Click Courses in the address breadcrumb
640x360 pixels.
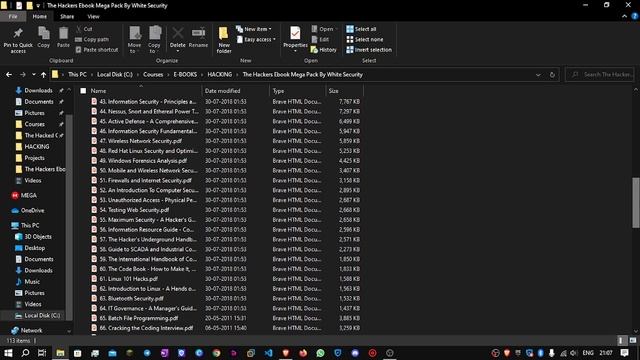153,75
